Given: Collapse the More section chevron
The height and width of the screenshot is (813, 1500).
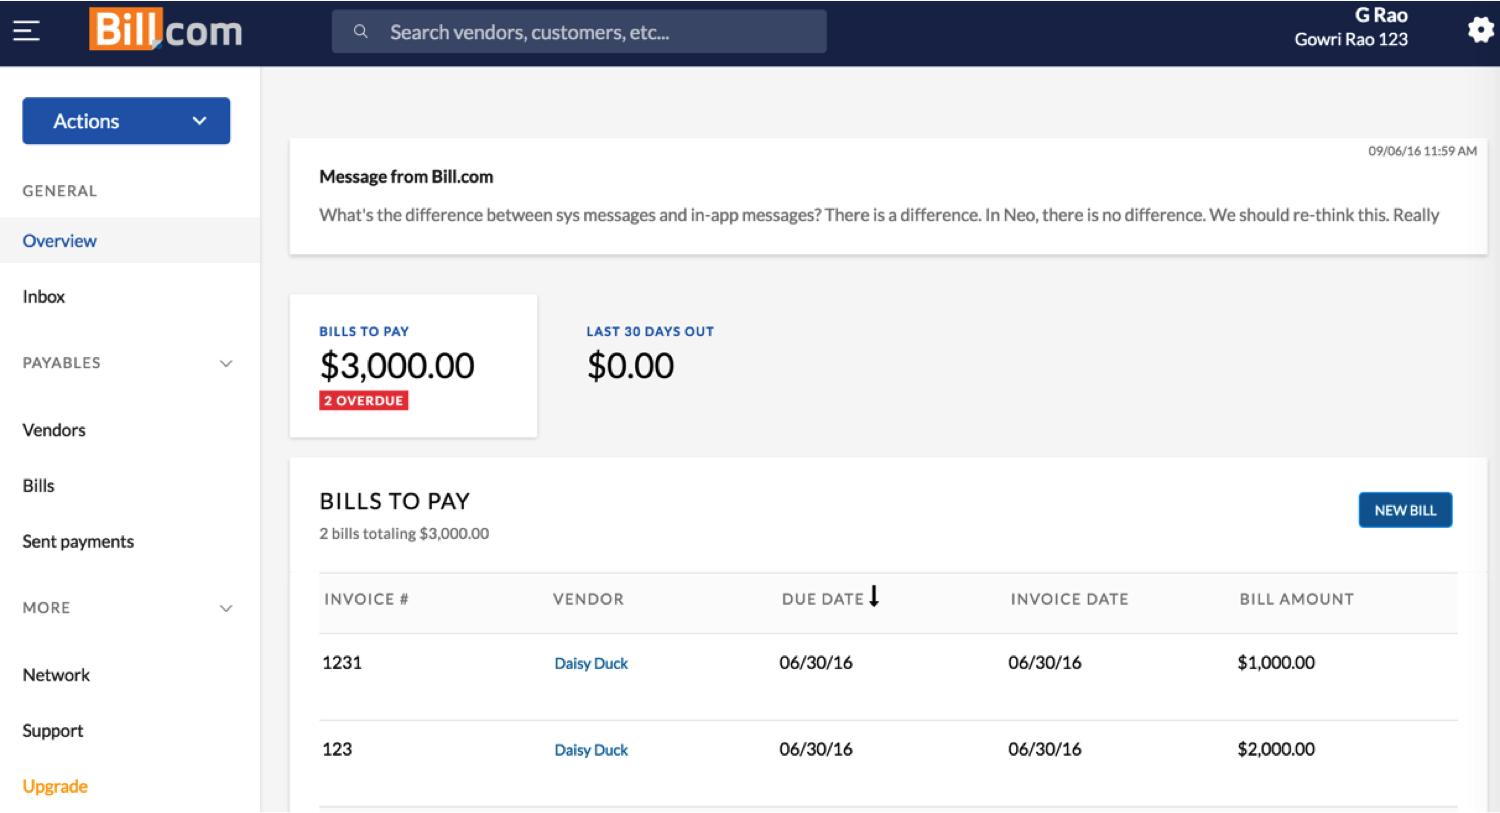Looking at the screenshot, I should [x=226, y=608].
